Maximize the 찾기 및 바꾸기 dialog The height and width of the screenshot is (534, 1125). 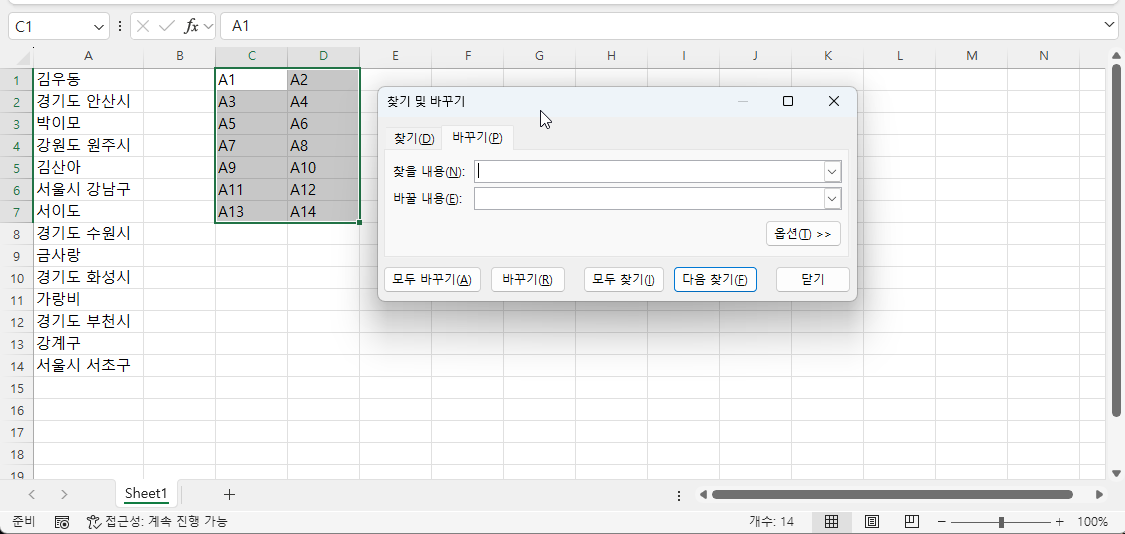pos(788,101)
